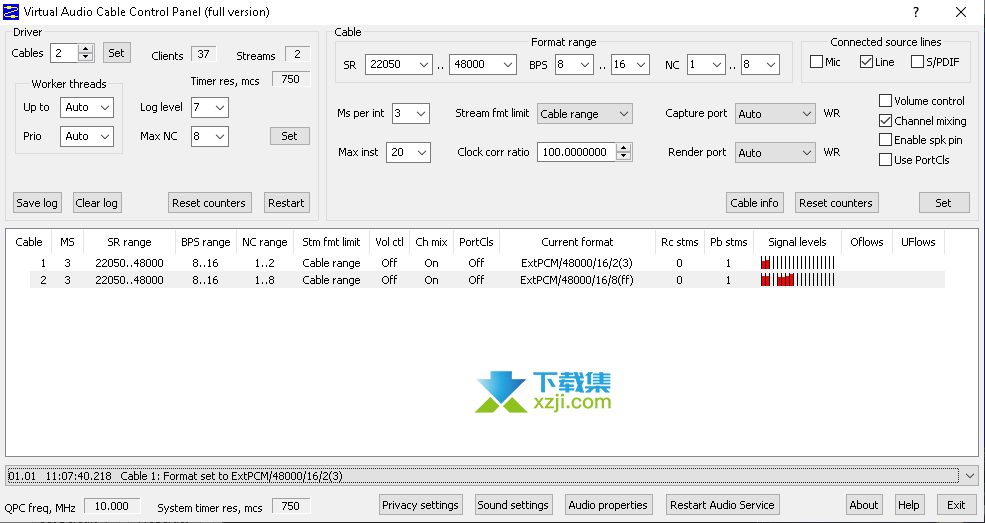
Task: Enable the Mic source line checkbox
Action: tap(816, 62)
